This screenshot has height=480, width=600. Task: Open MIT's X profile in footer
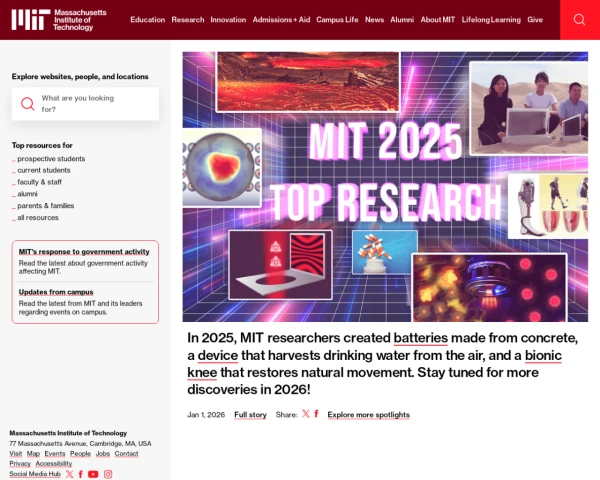click(69, 474)
